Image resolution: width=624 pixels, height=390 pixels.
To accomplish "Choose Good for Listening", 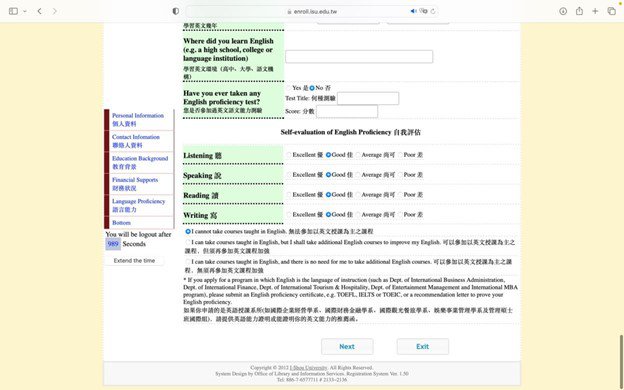I will [x=328, y=155].
